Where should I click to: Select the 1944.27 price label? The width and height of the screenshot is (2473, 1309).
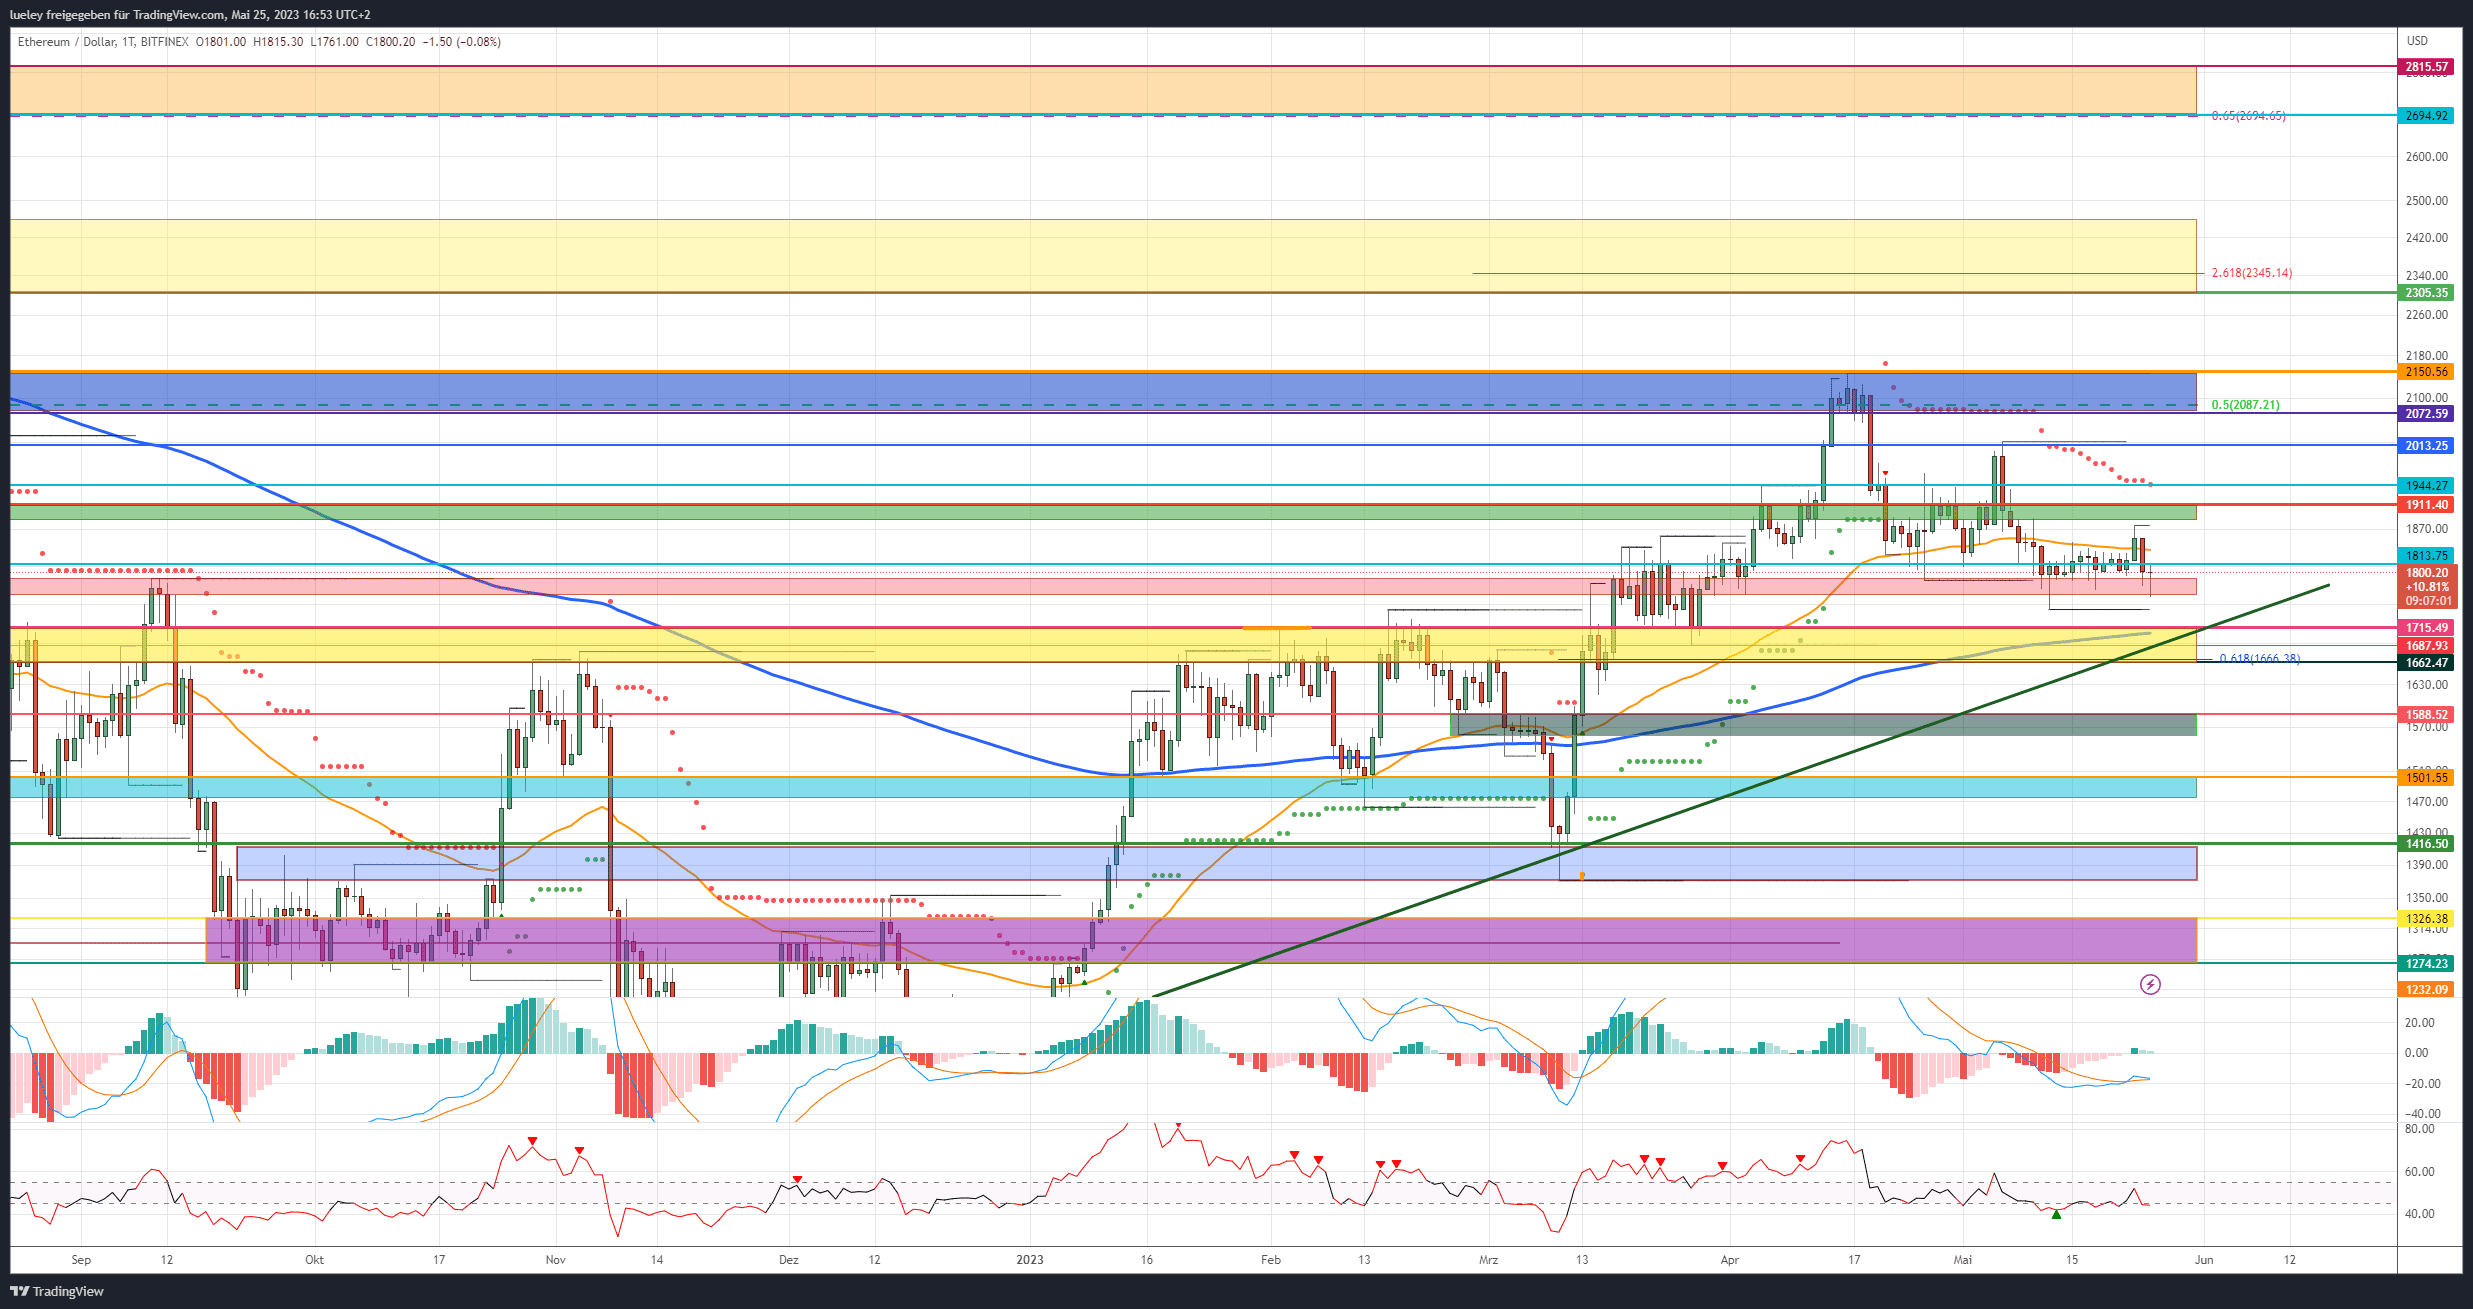click(x=2426, y=486)
